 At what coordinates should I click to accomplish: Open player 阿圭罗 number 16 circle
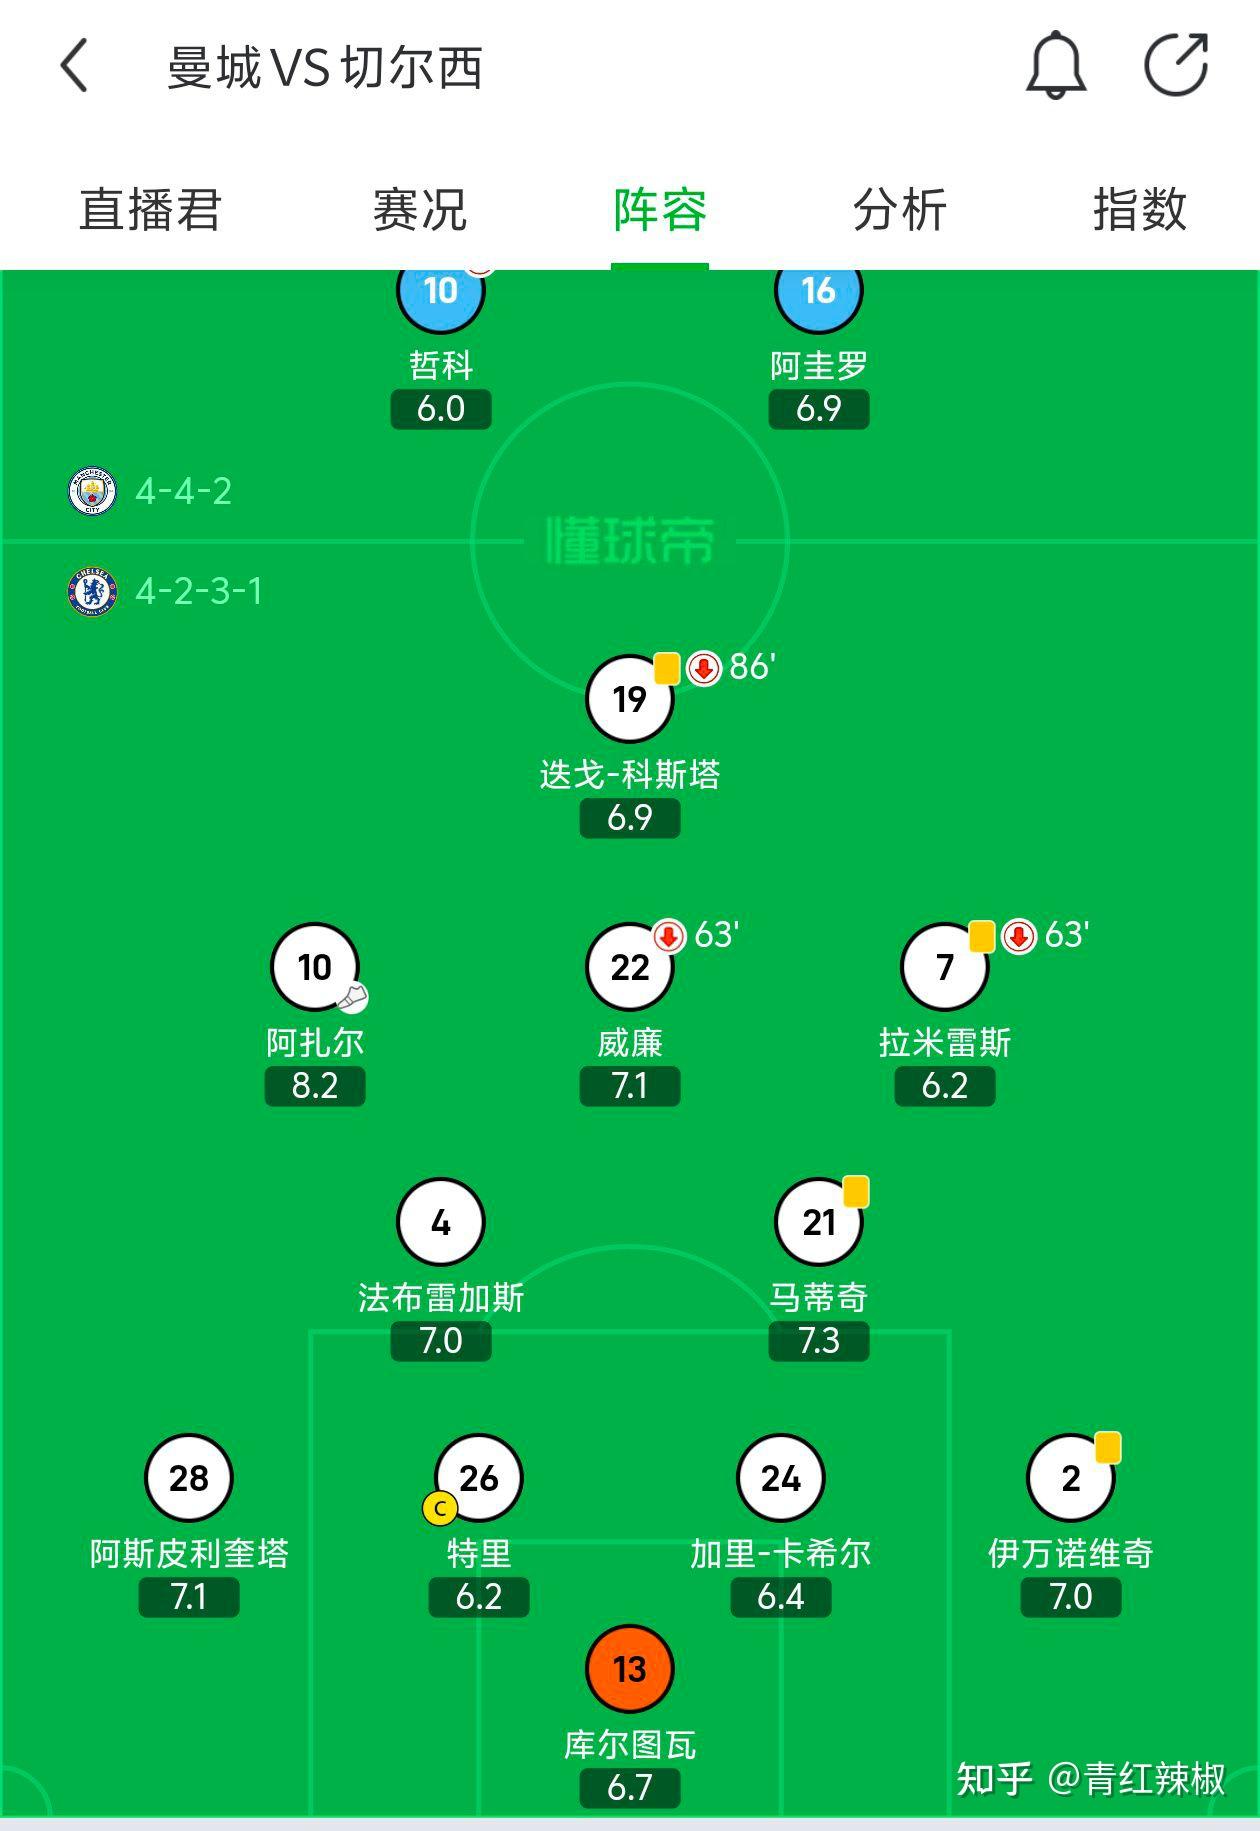[819, 292]
